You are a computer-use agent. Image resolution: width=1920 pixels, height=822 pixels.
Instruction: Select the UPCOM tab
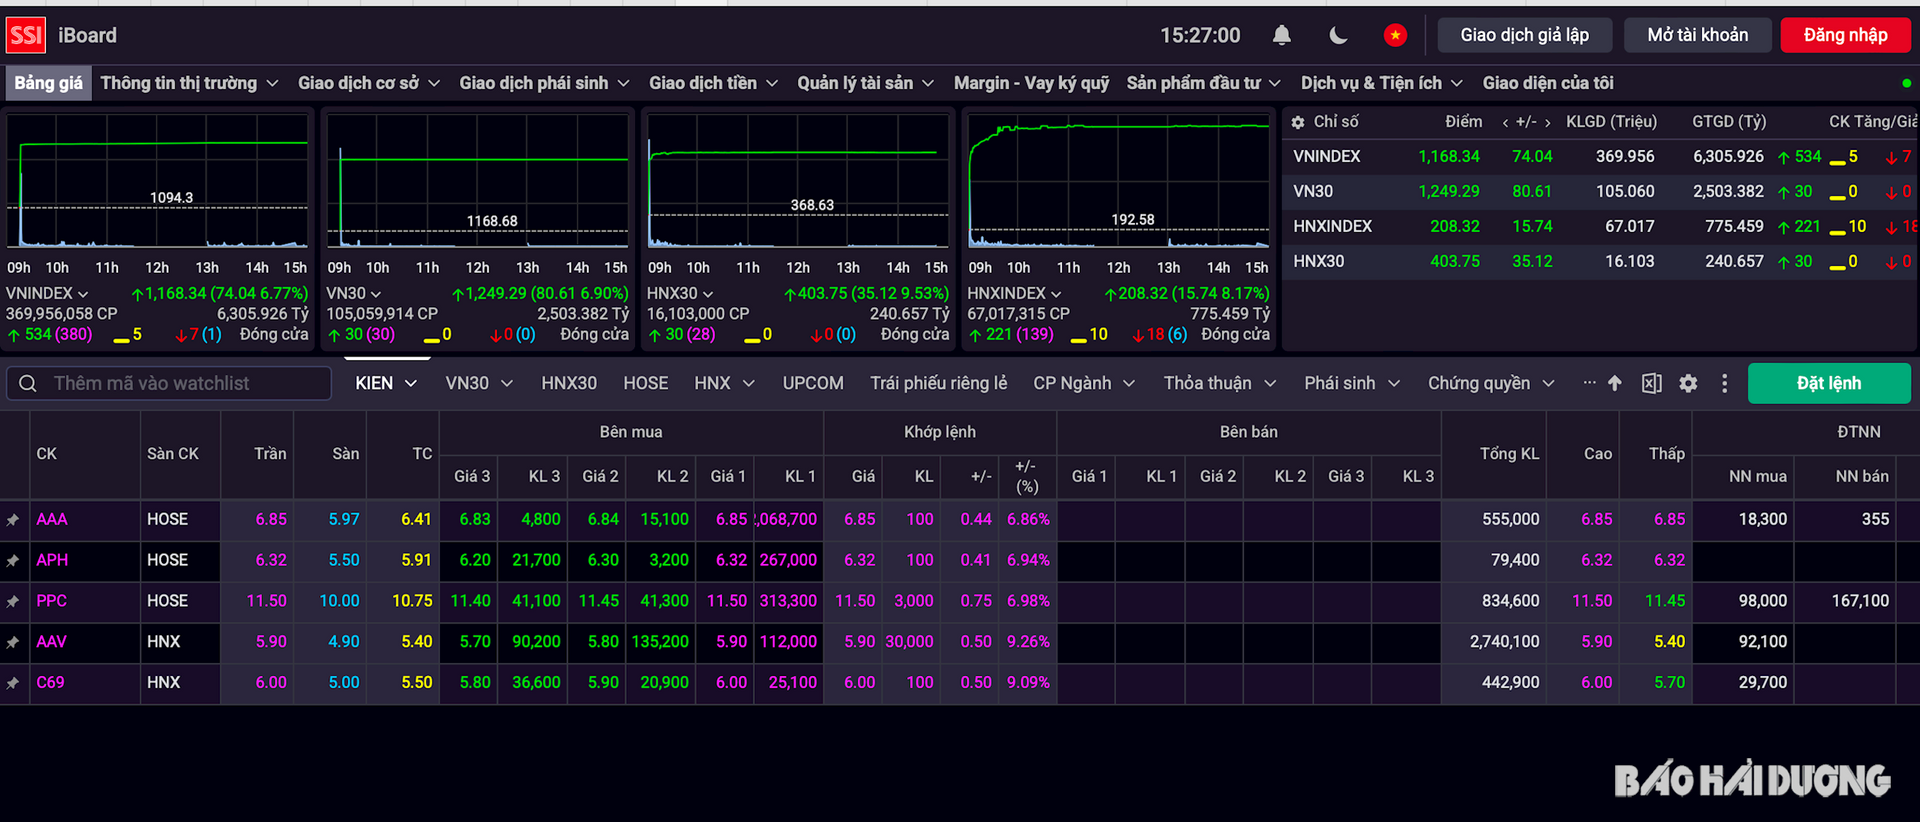click(x=813, y=383)
